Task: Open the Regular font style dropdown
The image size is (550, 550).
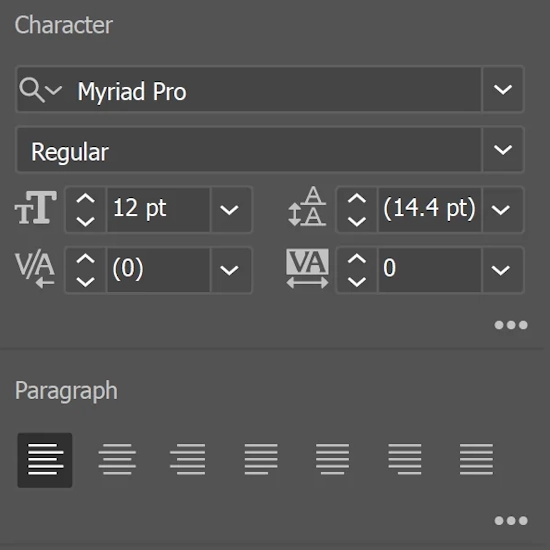Action: point(503,150)
